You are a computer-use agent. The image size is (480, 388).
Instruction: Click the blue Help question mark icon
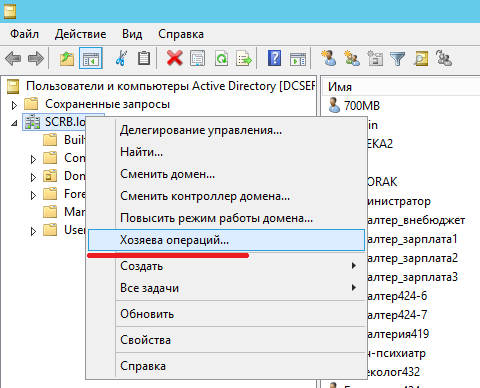coord(274,59)
